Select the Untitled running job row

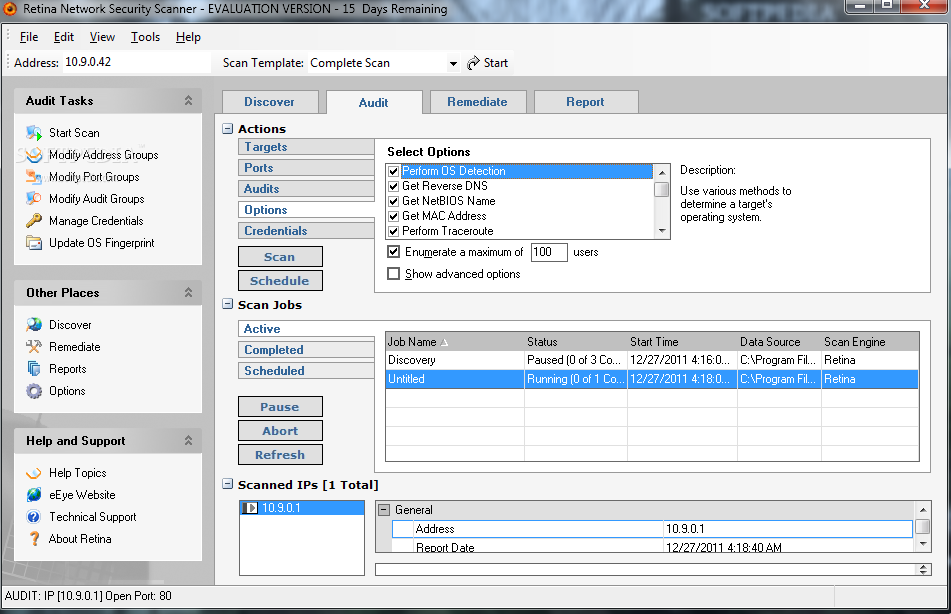tap(651, 379)
